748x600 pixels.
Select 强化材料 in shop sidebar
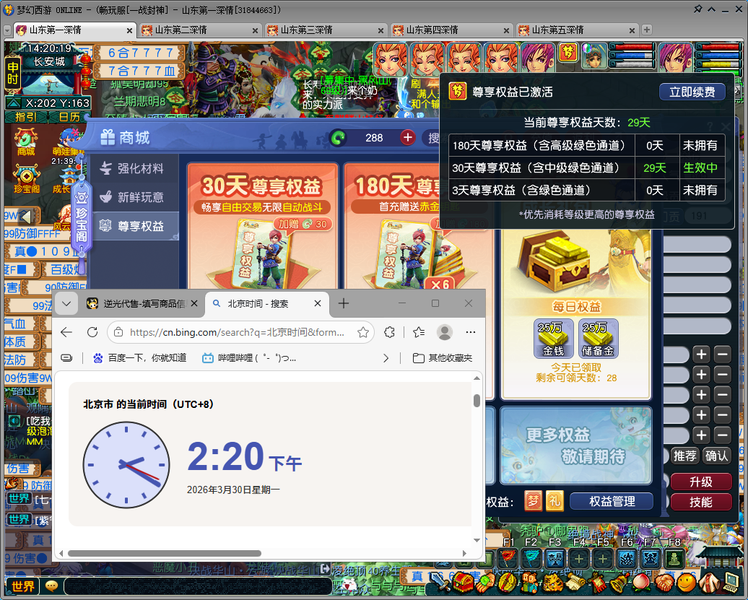click(135, 168)
